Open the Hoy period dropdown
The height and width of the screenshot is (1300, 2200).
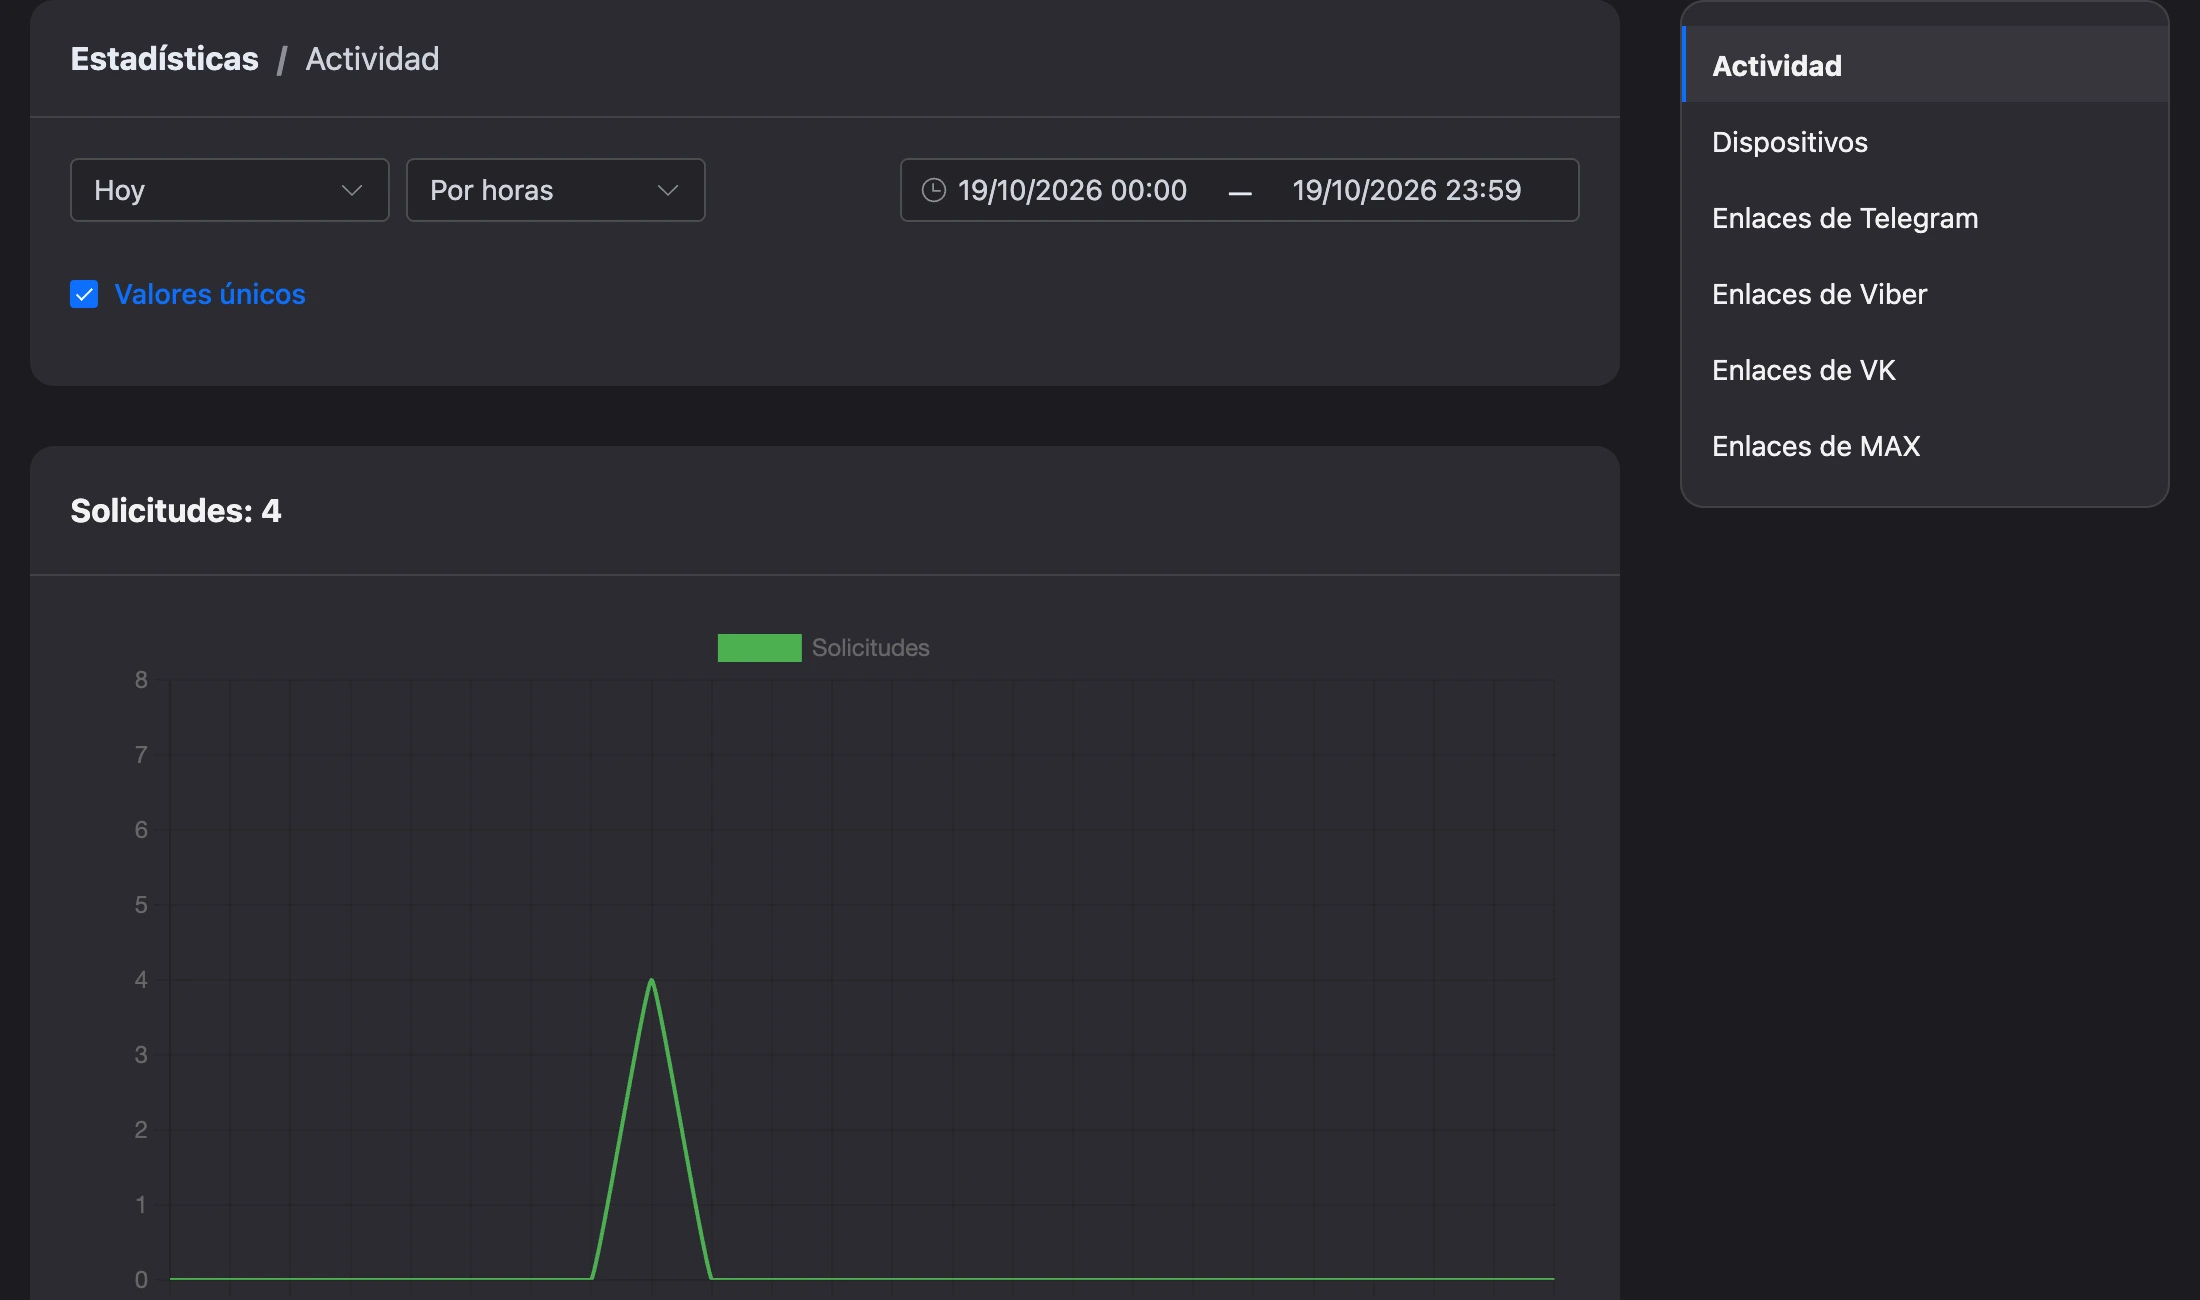229,190
